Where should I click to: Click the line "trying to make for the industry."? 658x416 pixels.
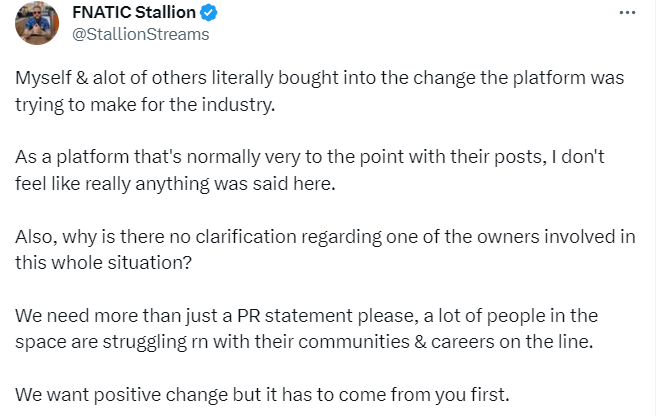(145, 105)
